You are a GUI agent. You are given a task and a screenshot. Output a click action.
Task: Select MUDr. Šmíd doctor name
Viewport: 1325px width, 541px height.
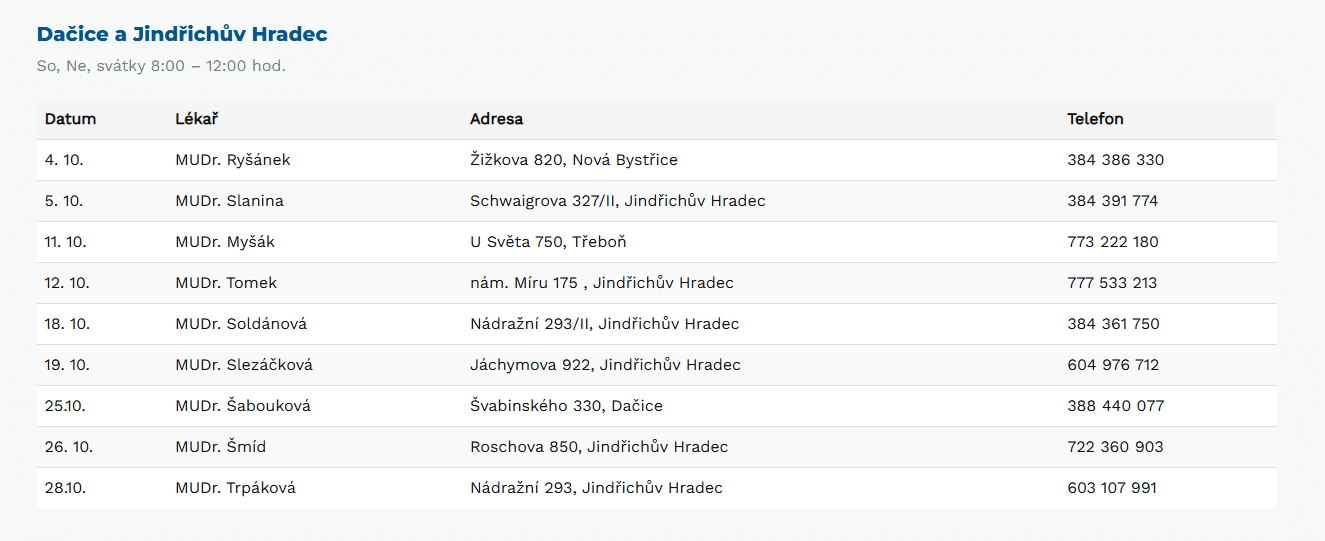[x=220, y=447]
